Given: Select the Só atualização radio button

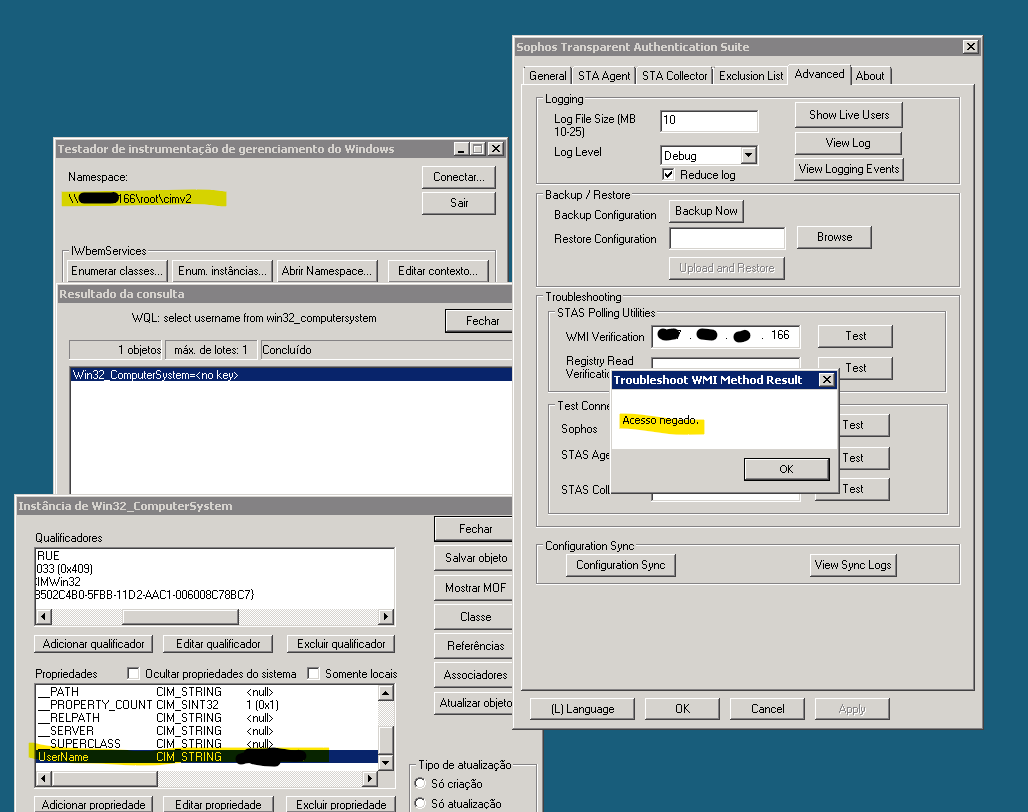Looking at the screenshot, I should click(x=421, y=803).
